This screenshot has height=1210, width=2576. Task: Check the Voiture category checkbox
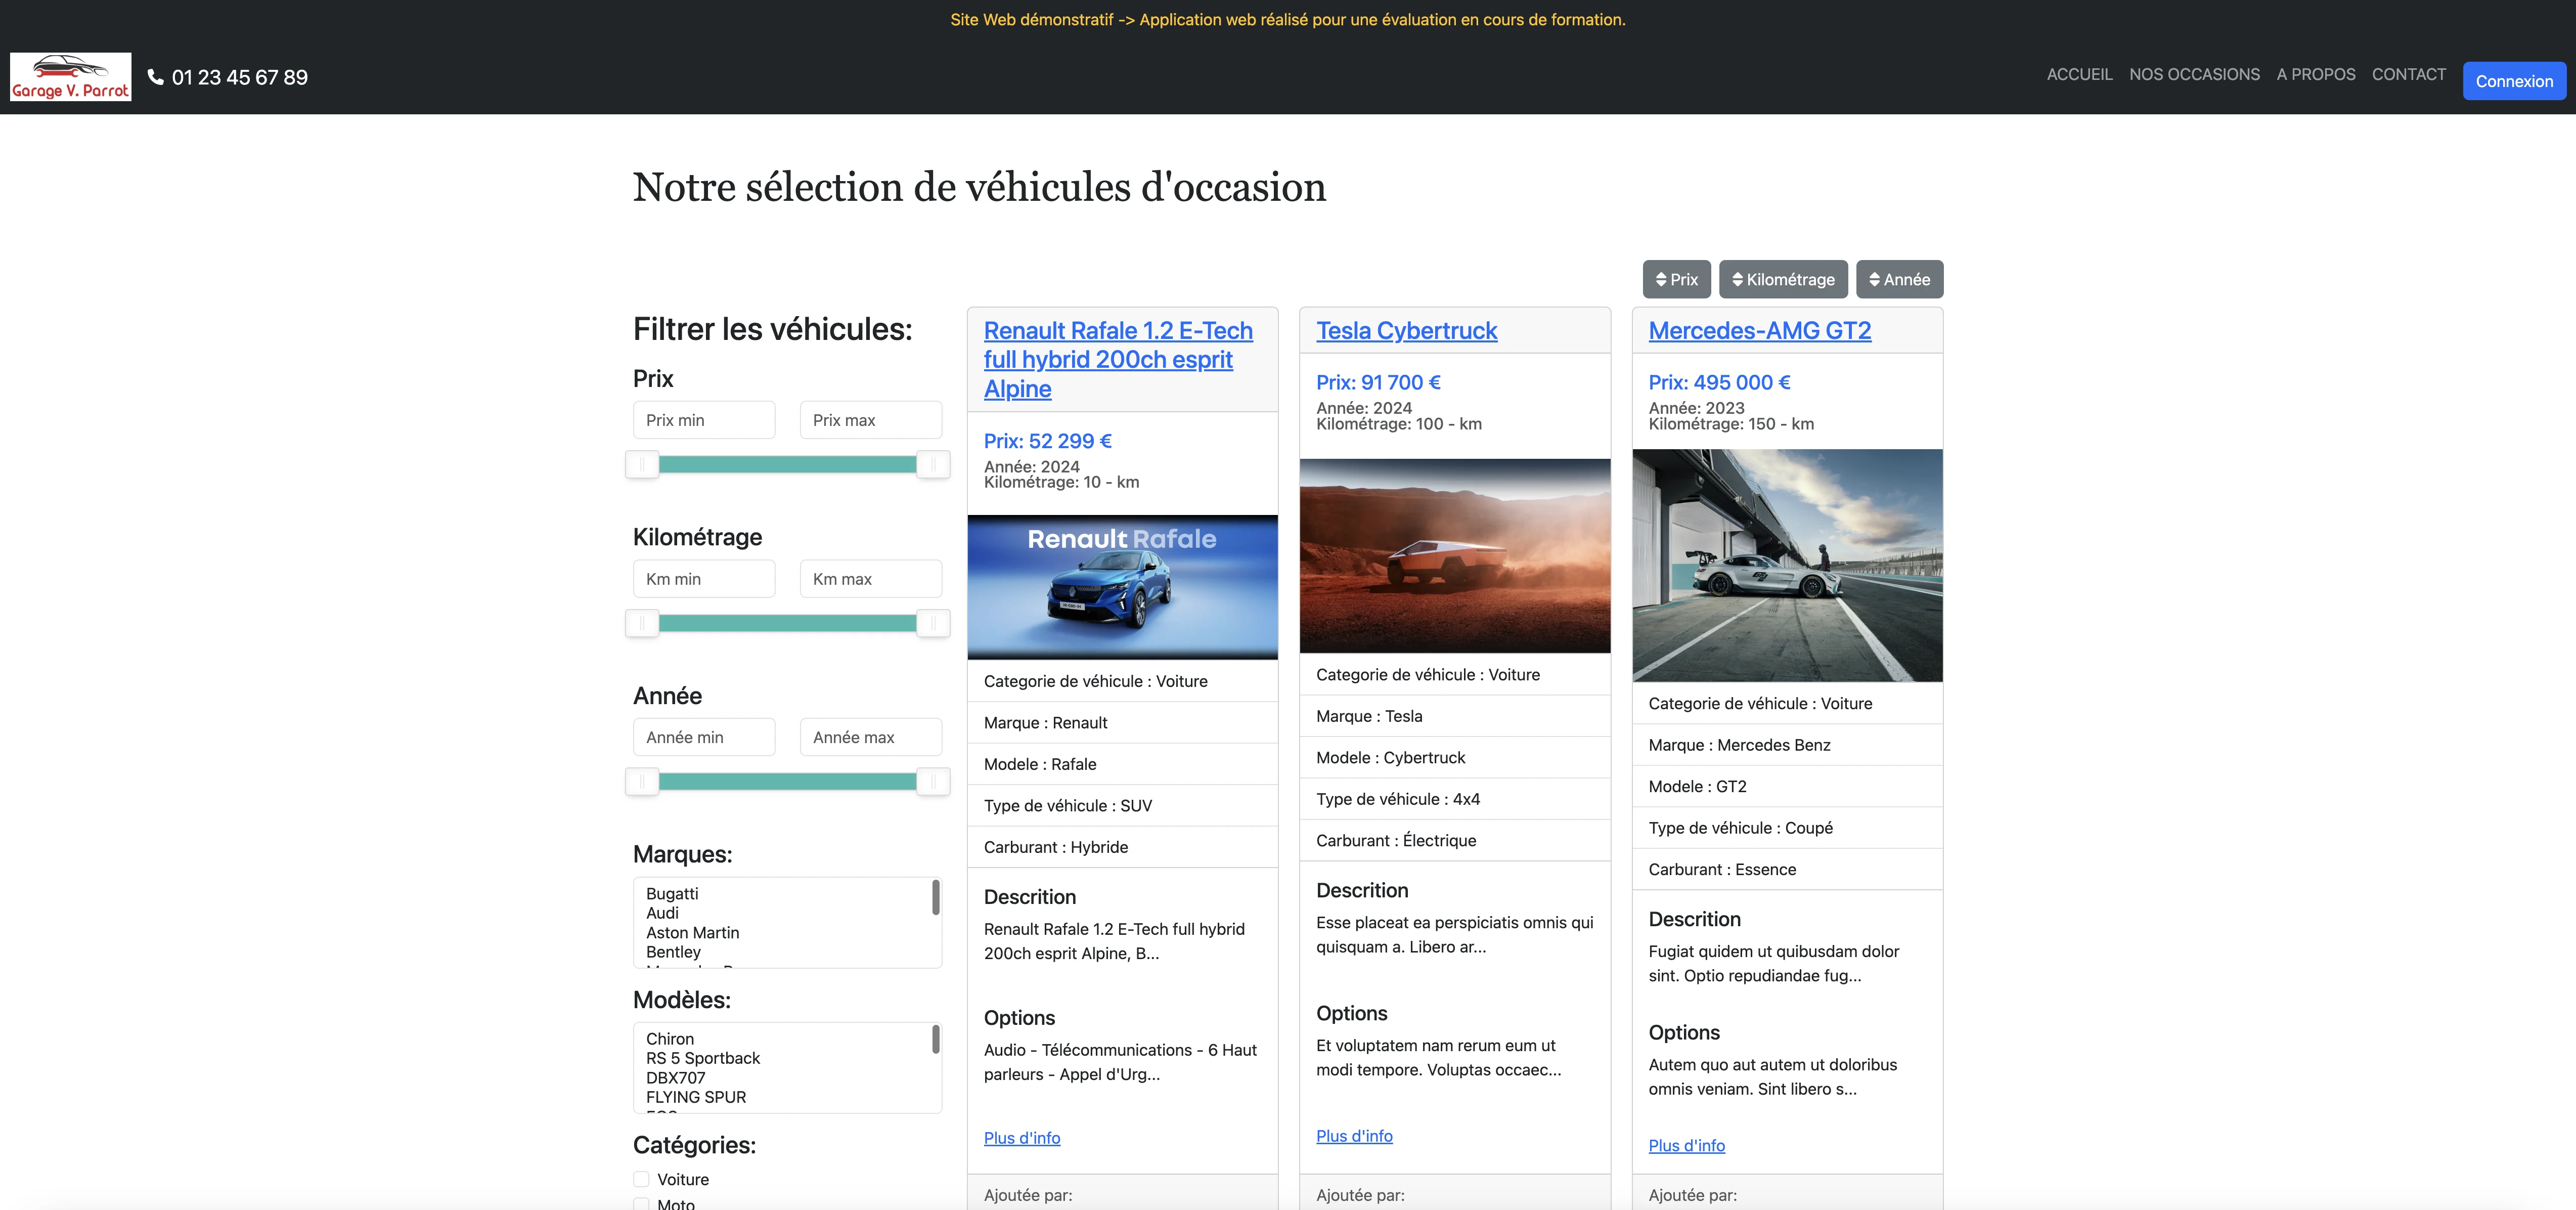641,1179
